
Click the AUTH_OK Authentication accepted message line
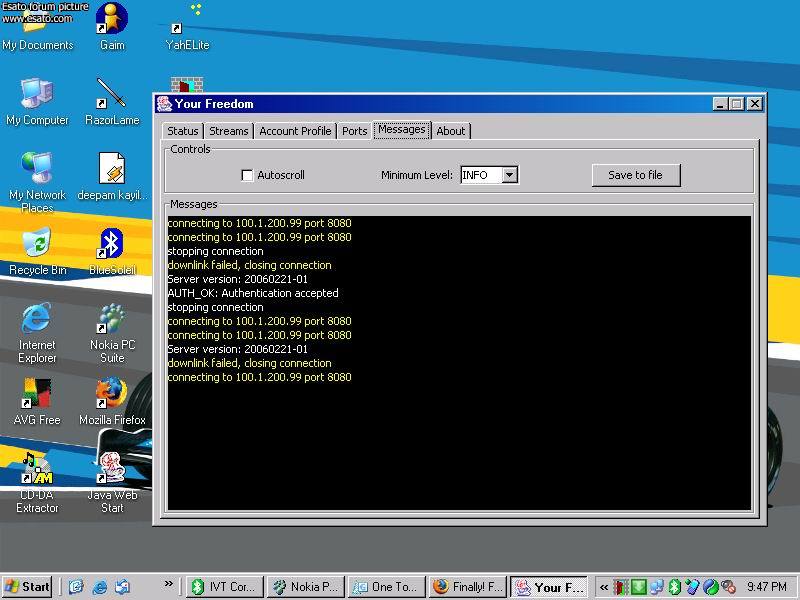click(x=253, y=293)
